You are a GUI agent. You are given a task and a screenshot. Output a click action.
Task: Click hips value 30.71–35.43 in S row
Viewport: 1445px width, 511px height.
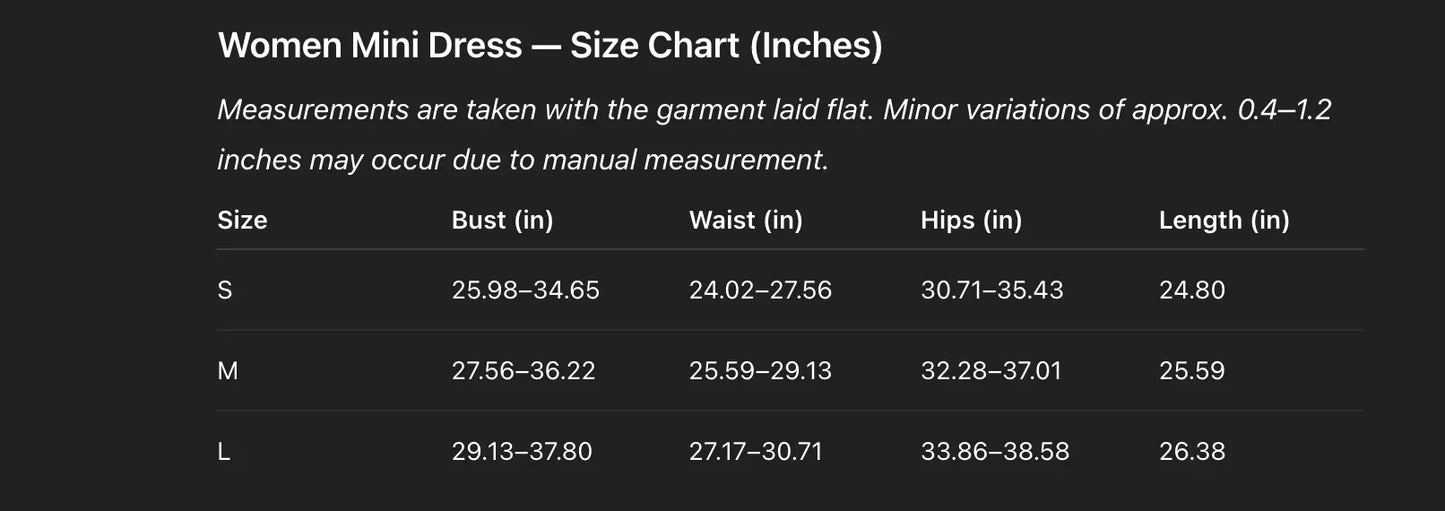coord(992,290)
